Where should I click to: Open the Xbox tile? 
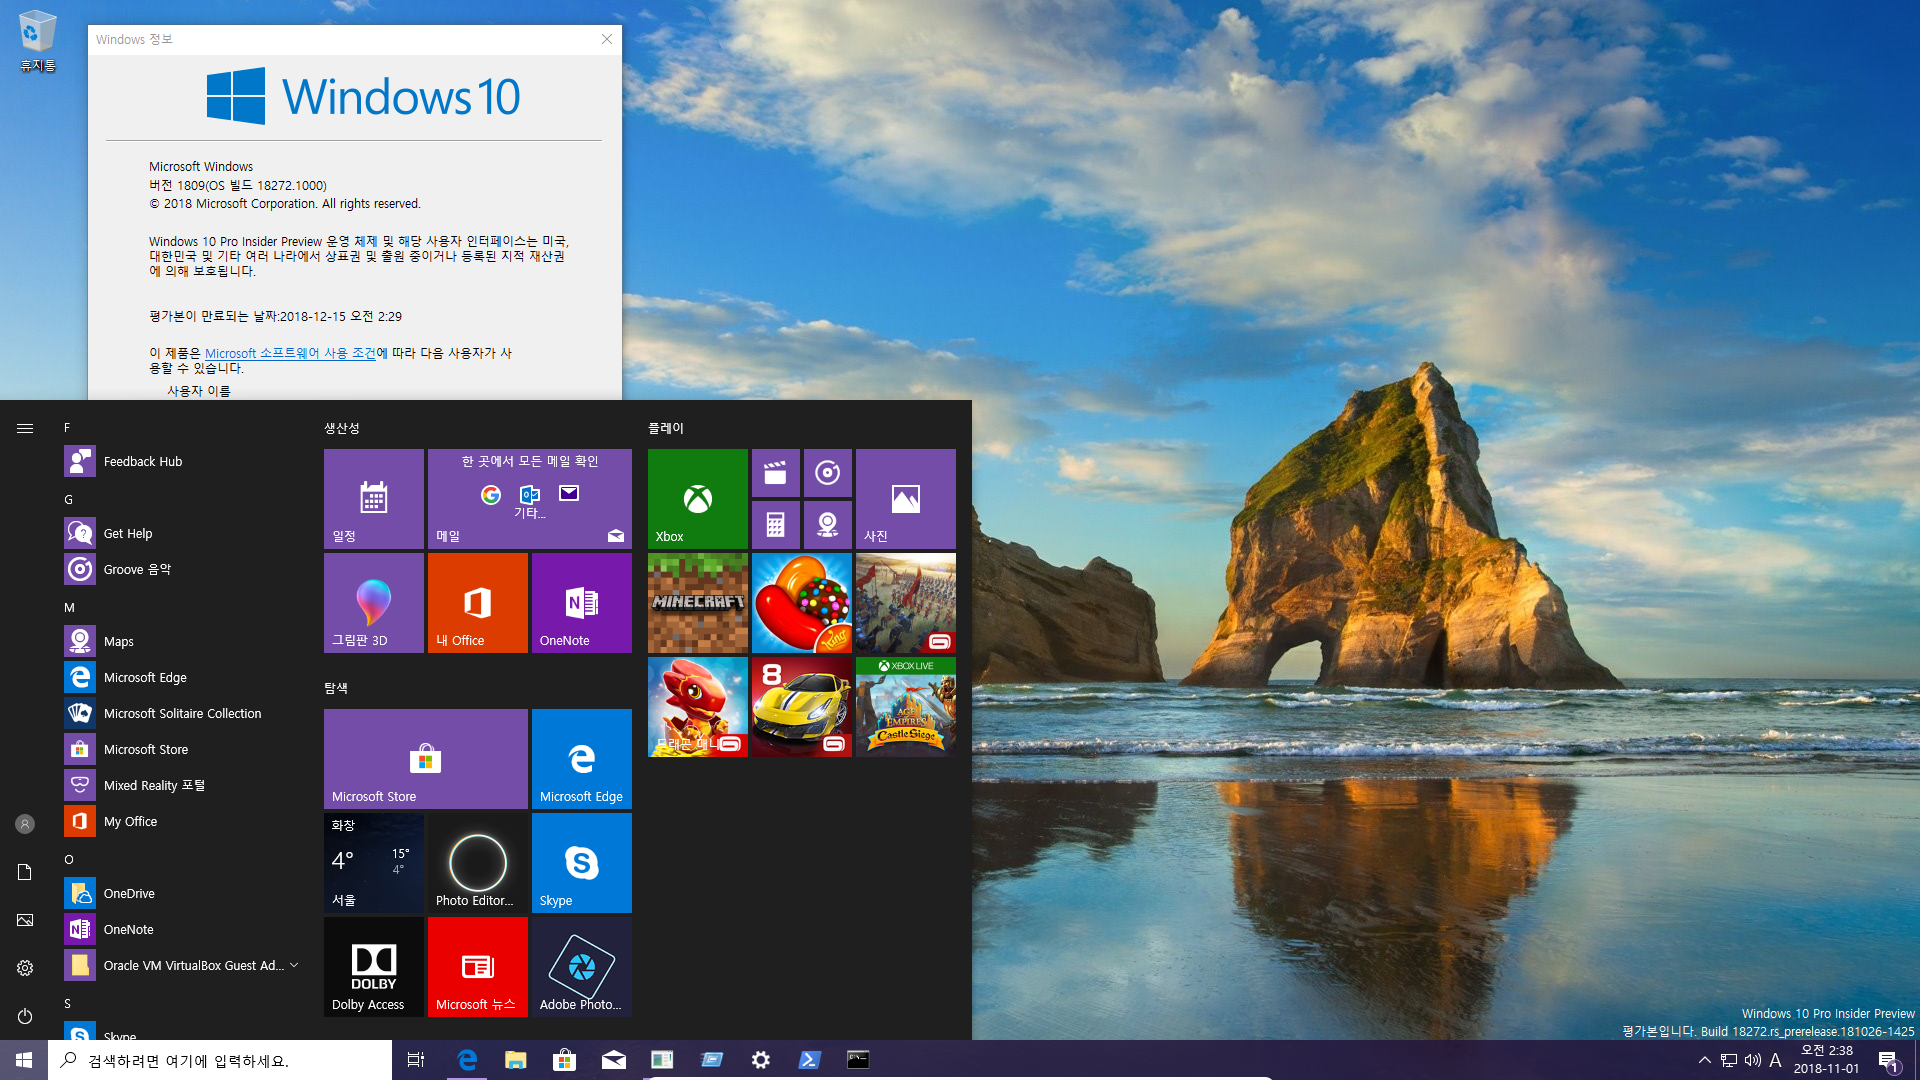(x=698, y=499)
